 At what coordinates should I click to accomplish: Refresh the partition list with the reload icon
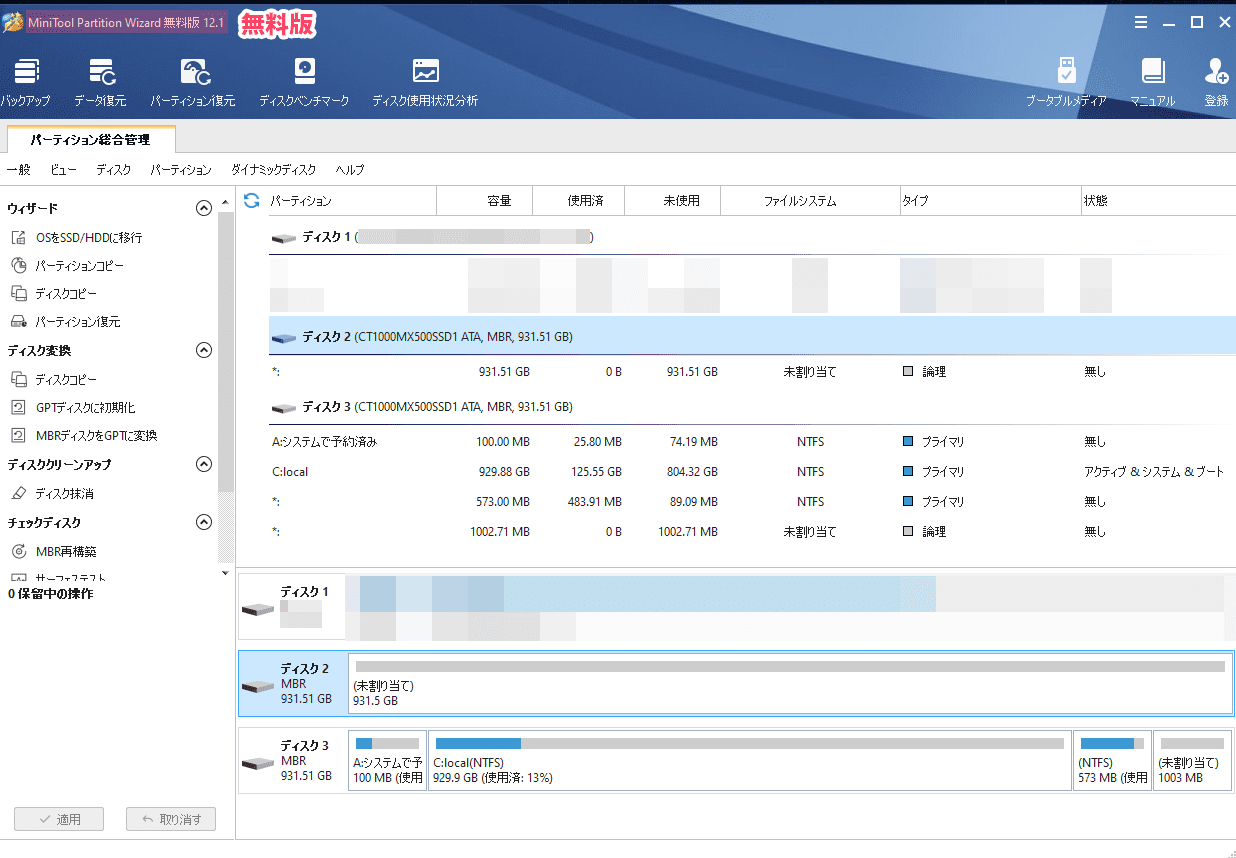point(252,201)
